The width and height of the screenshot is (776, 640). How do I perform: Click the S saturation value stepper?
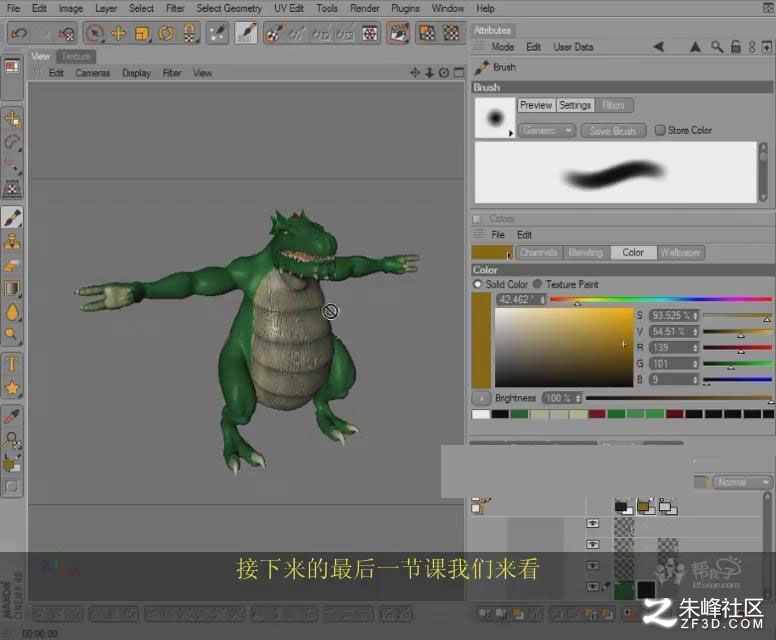pos(695,315)
